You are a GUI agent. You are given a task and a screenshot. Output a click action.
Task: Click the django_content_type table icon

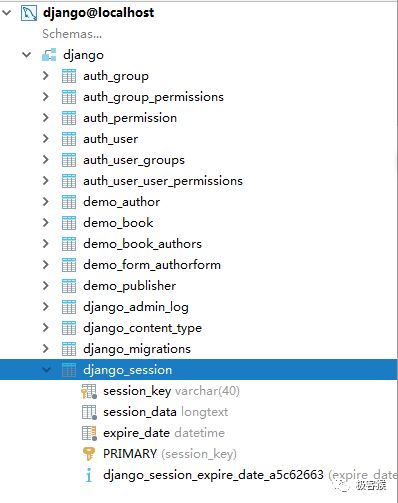pyautogui.click(x=69, y=328)
